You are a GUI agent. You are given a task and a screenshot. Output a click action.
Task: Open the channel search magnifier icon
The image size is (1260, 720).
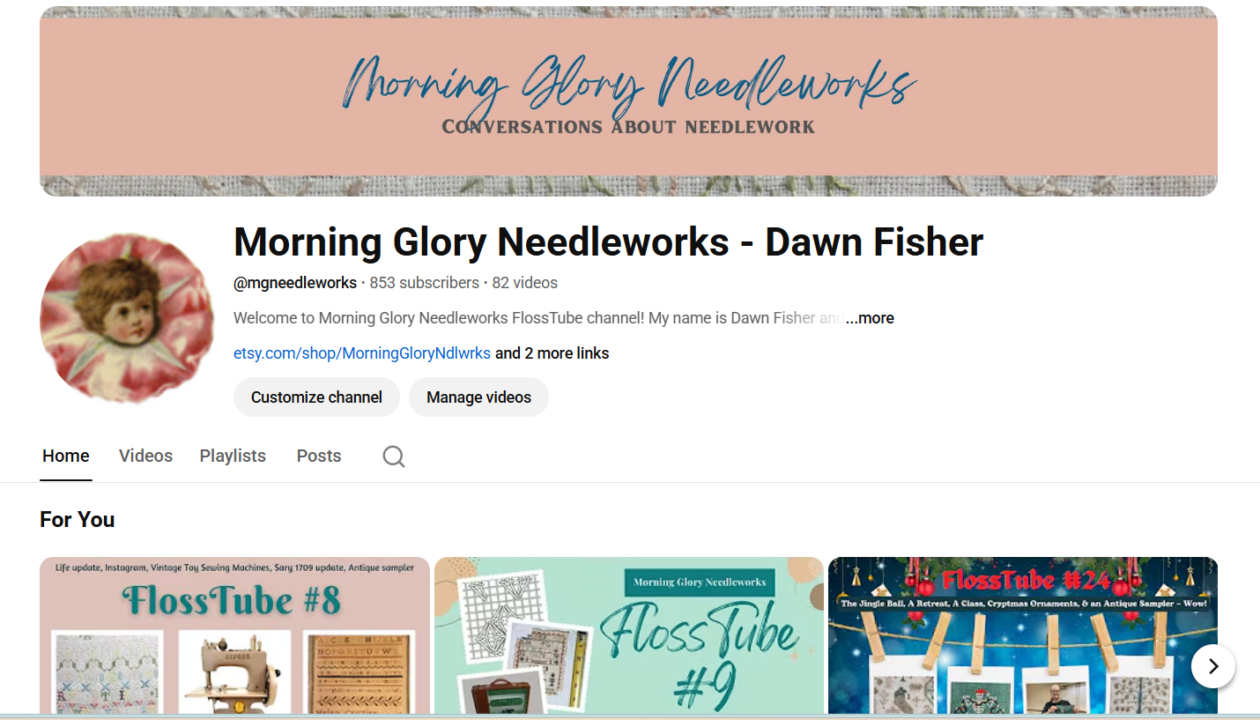[394, 456]
